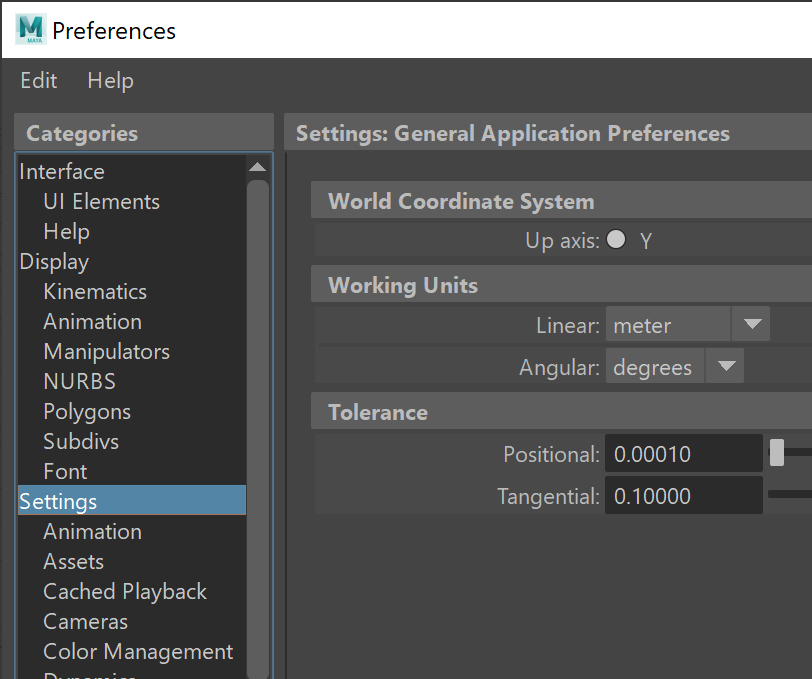Select the Y up axis radio button
This screenshot has width=812, height=679.
[616, 240]
